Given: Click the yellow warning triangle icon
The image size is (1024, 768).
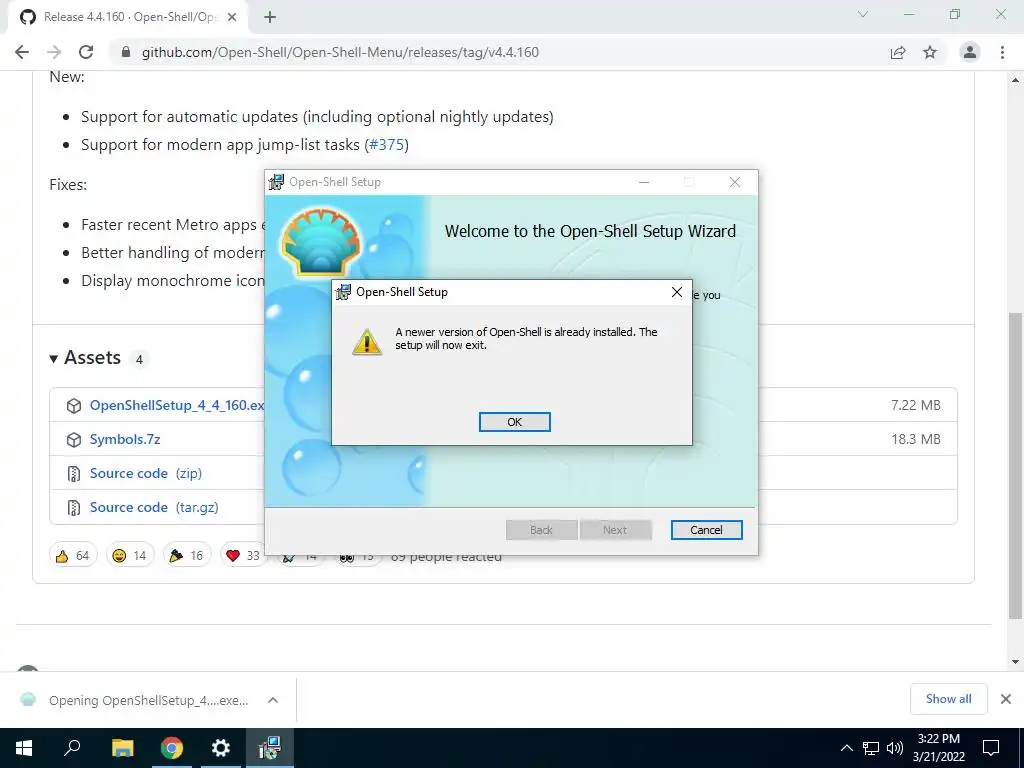Looking at the screenshot, I should pyautogui.click(x=367, y=342).
